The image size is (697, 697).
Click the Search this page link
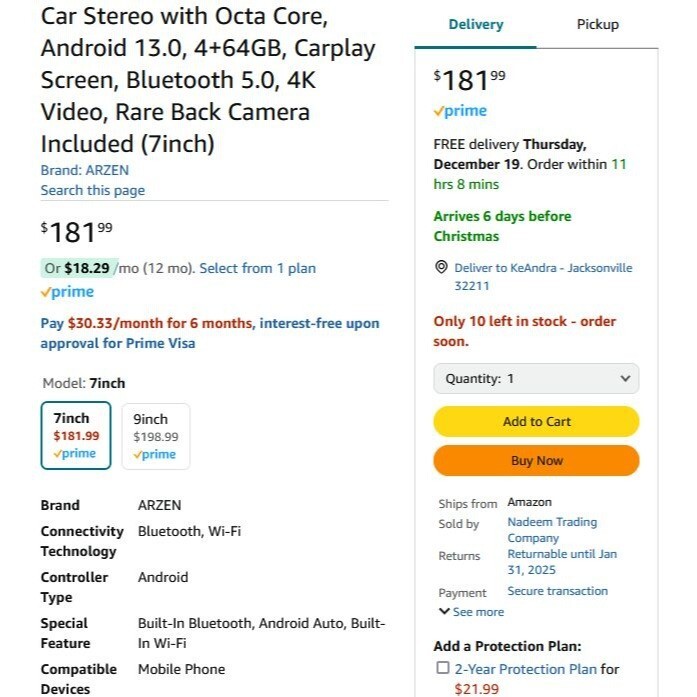[92, 190]
